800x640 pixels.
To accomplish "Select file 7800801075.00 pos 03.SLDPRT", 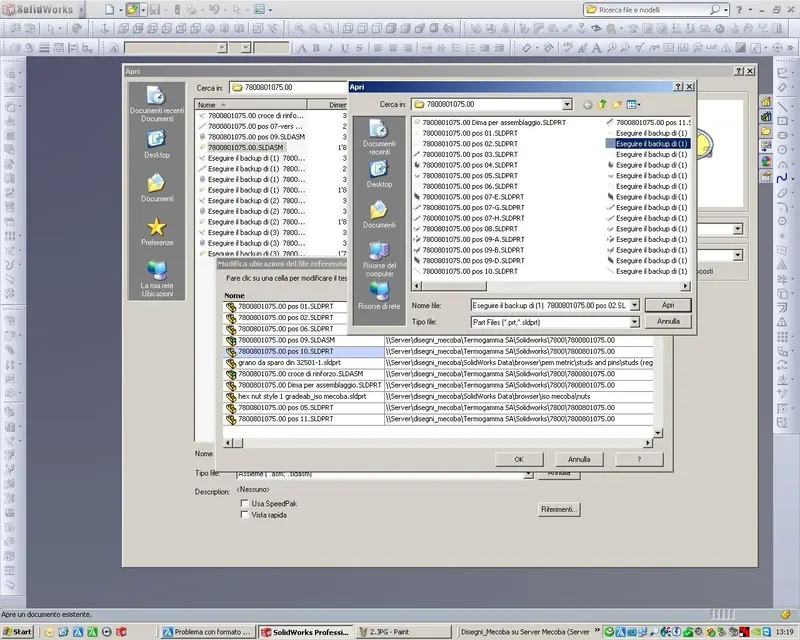I will click(x=470, y=154).
